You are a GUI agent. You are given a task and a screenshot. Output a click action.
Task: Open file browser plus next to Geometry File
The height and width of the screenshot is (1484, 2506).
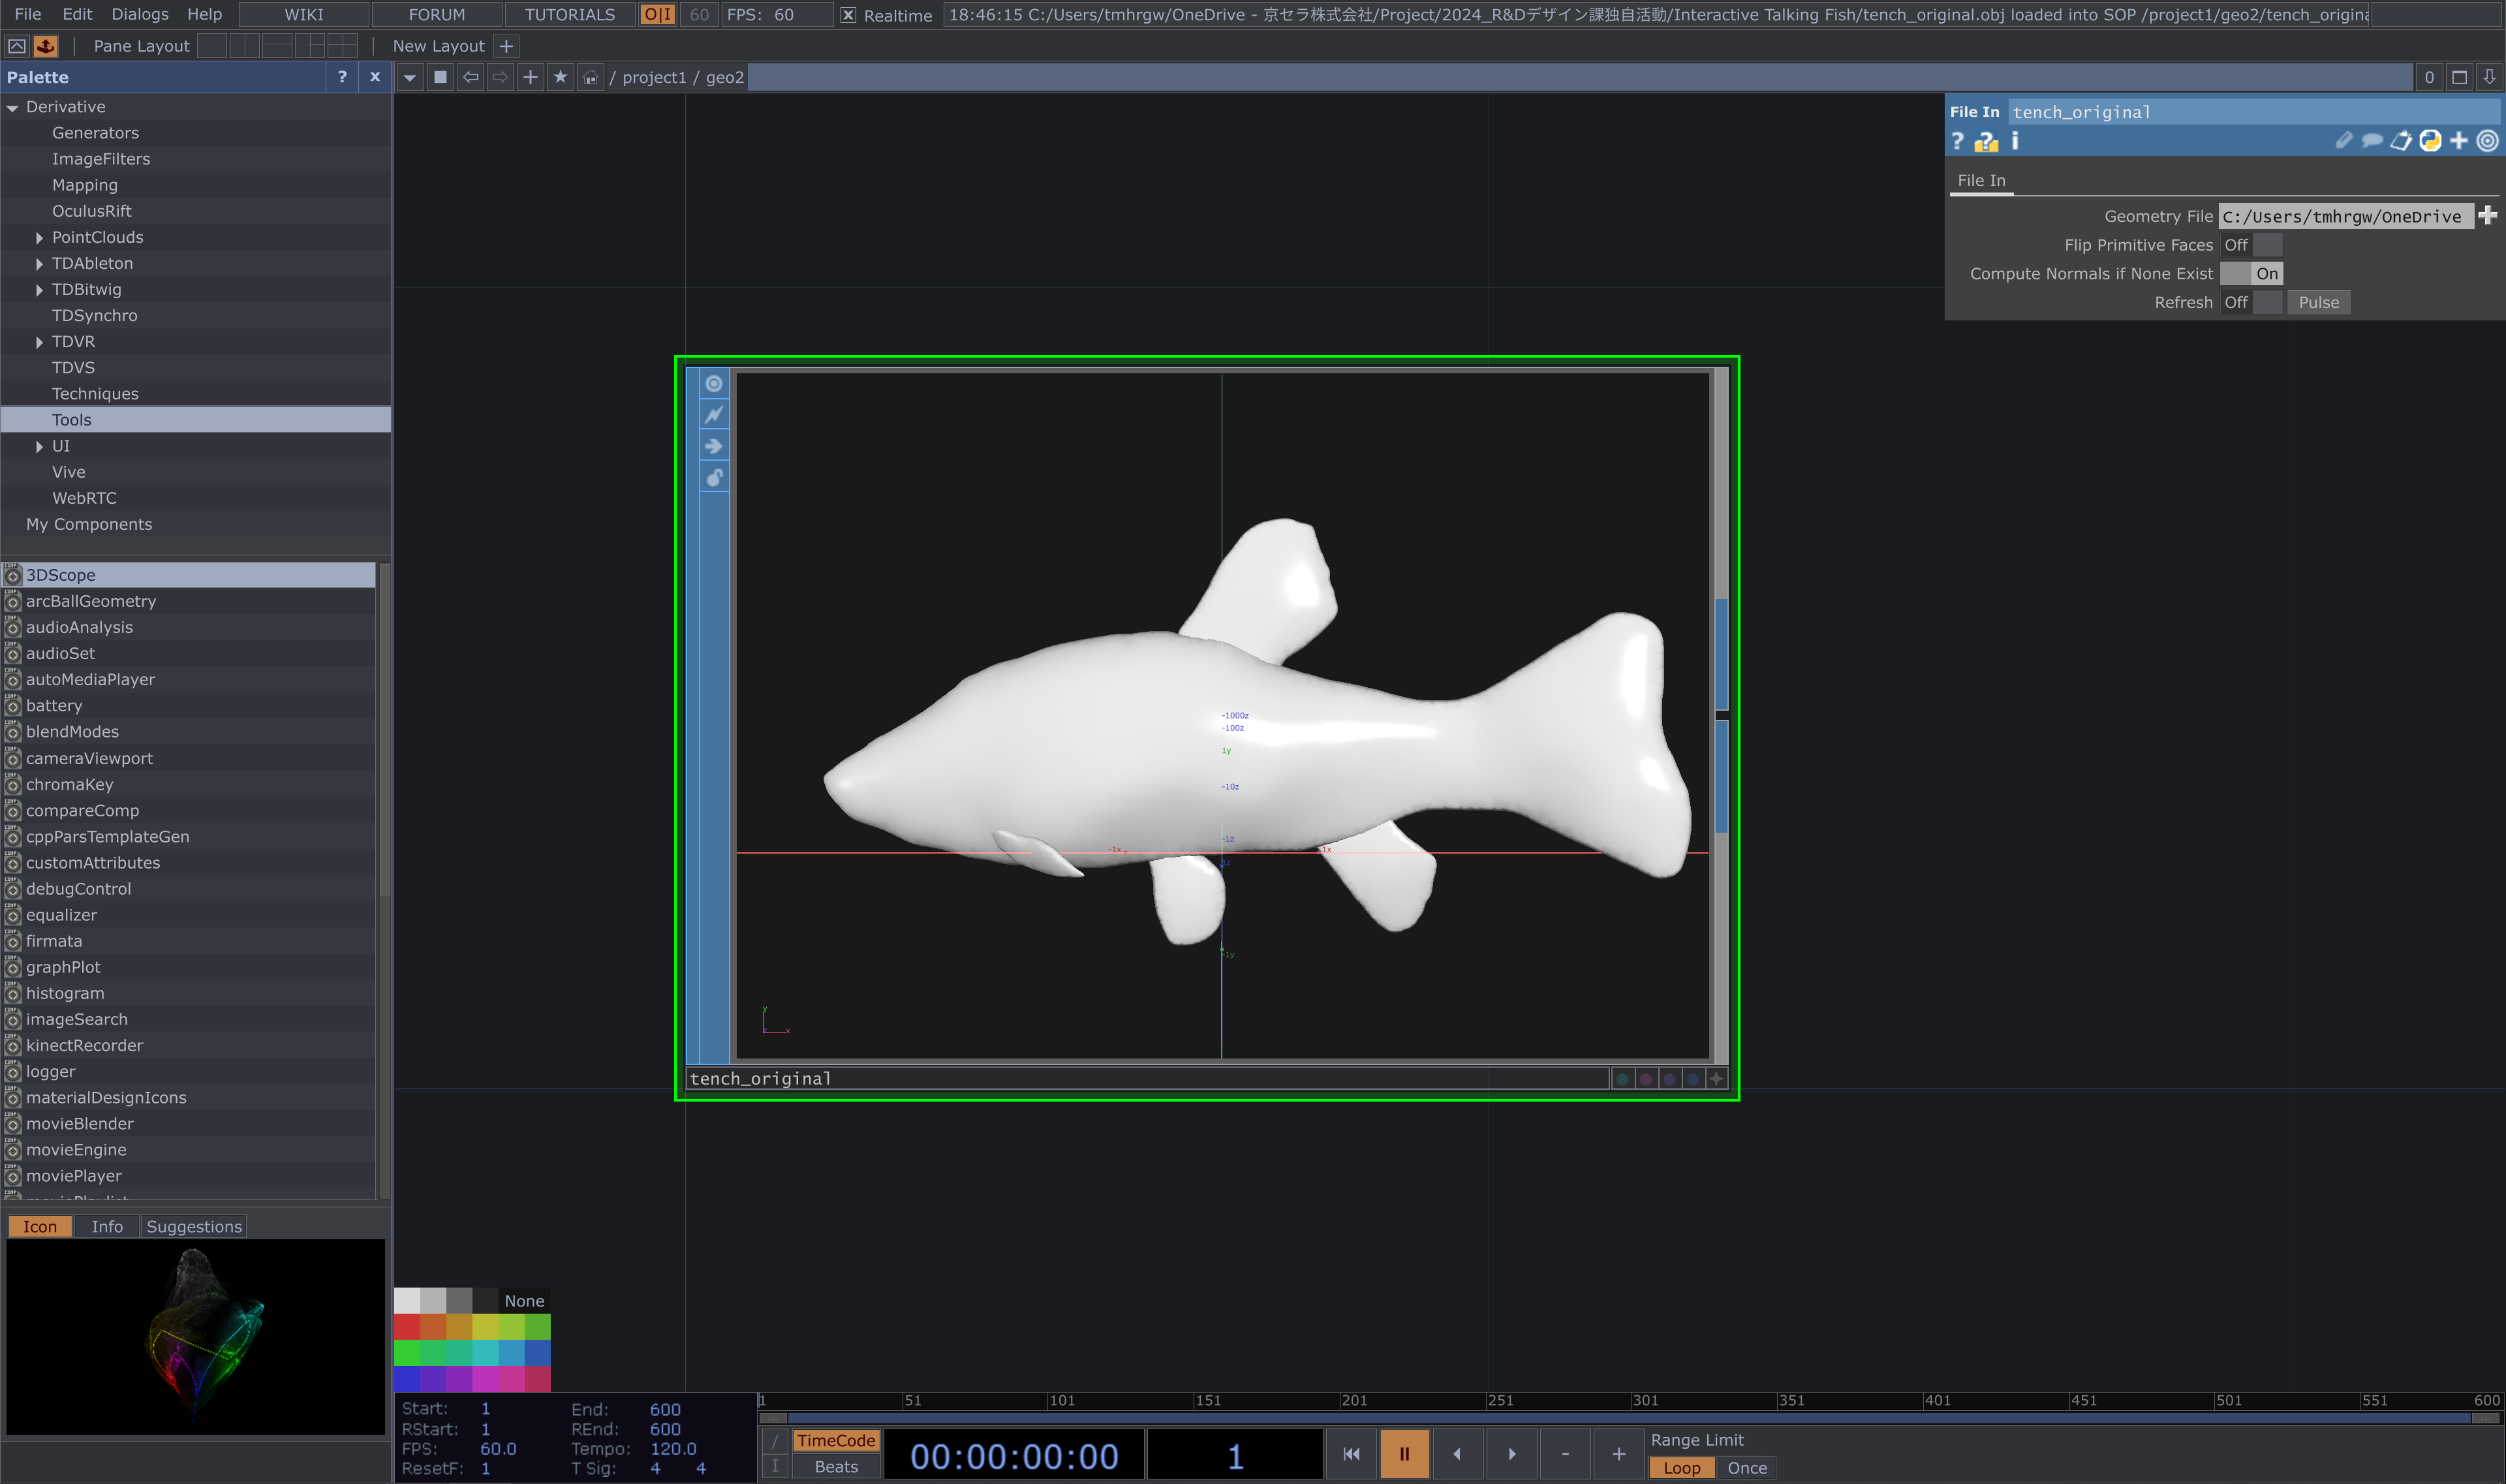(2487, 216)
